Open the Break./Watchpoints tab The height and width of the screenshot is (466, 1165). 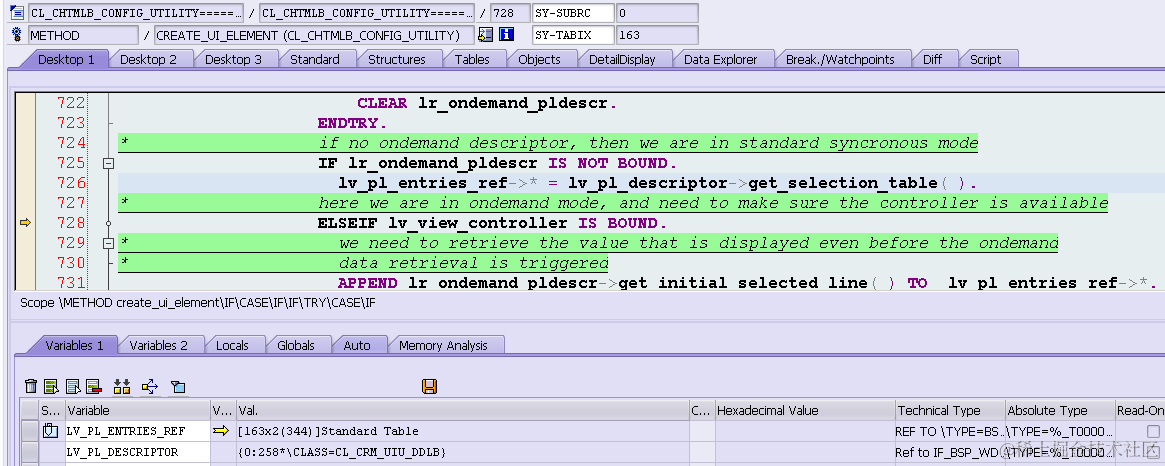[840, 59]
